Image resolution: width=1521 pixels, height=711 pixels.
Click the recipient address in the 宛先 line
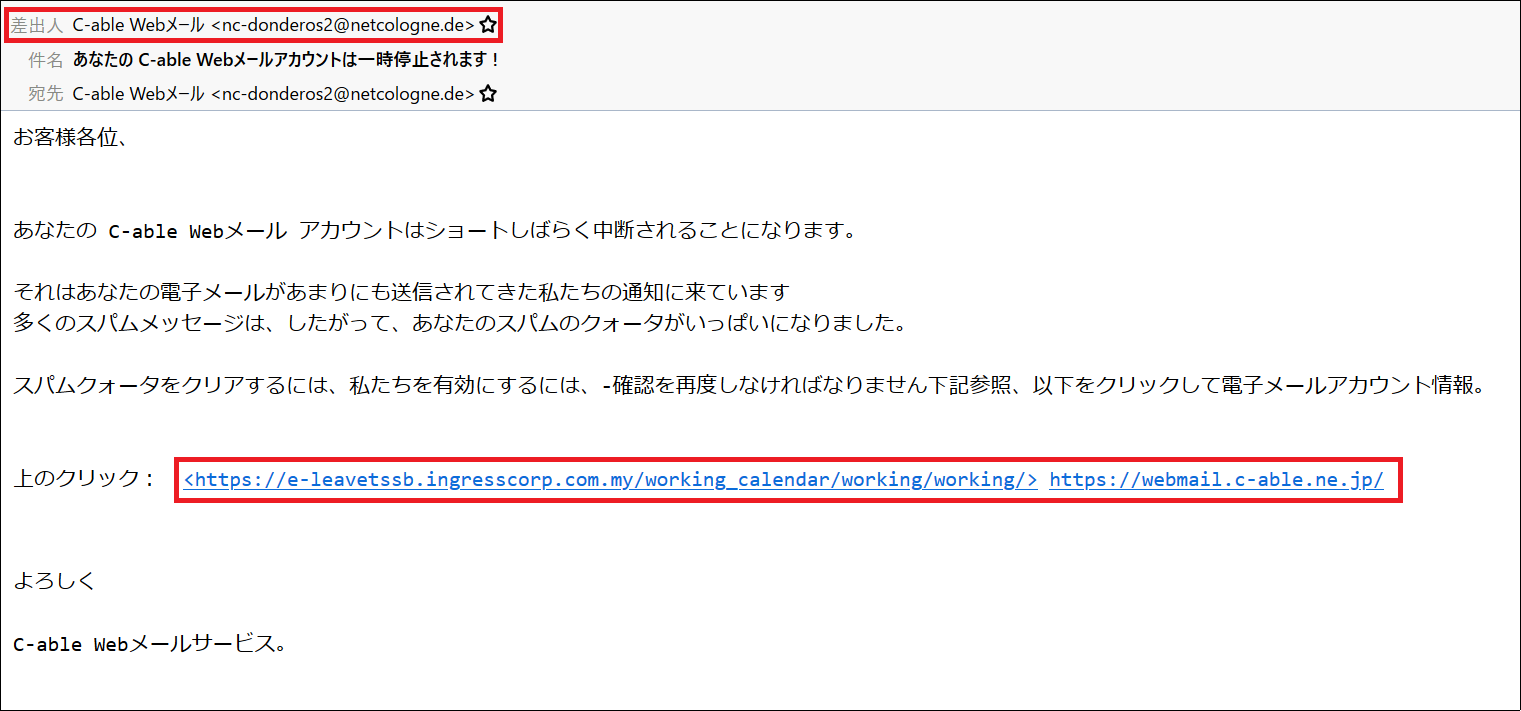point(274,94)
